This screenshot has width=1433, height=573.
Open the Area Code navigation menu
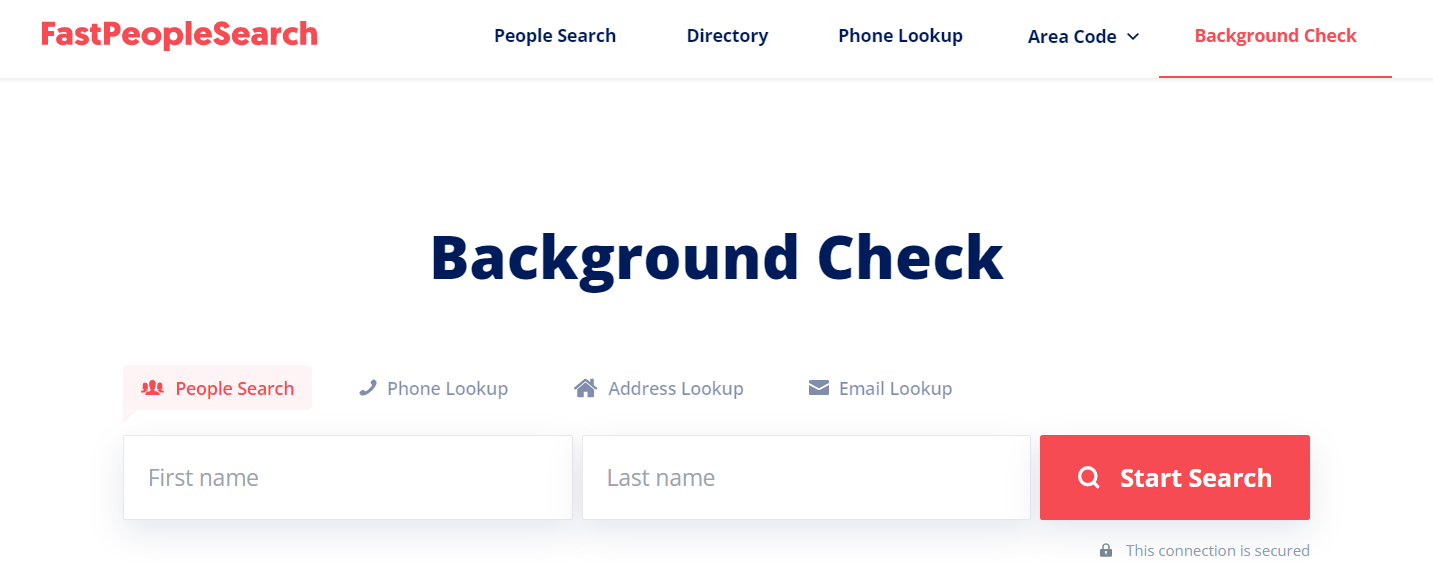pyautogui.click(x=1083, y=37)
